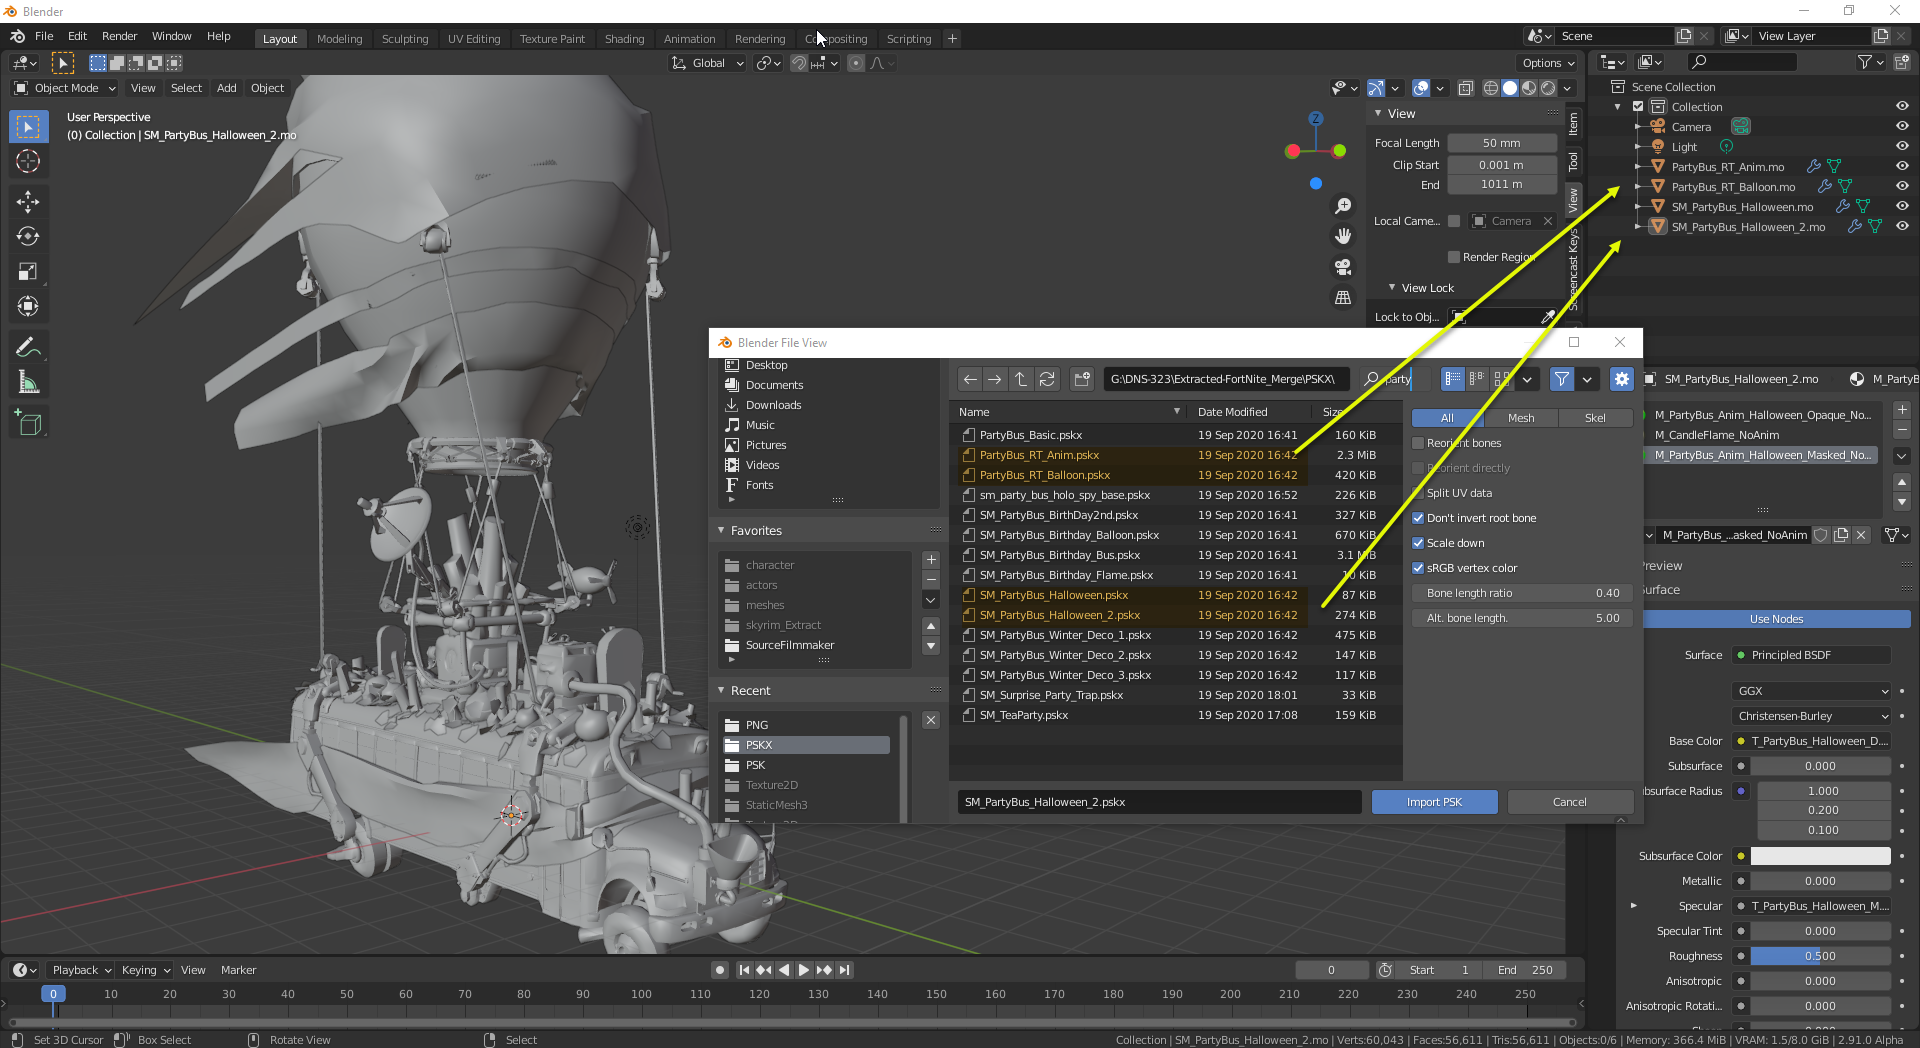Uncheck sRGB vertex color
This screenshot has width=1920, height=1048.
(1418, 568)
